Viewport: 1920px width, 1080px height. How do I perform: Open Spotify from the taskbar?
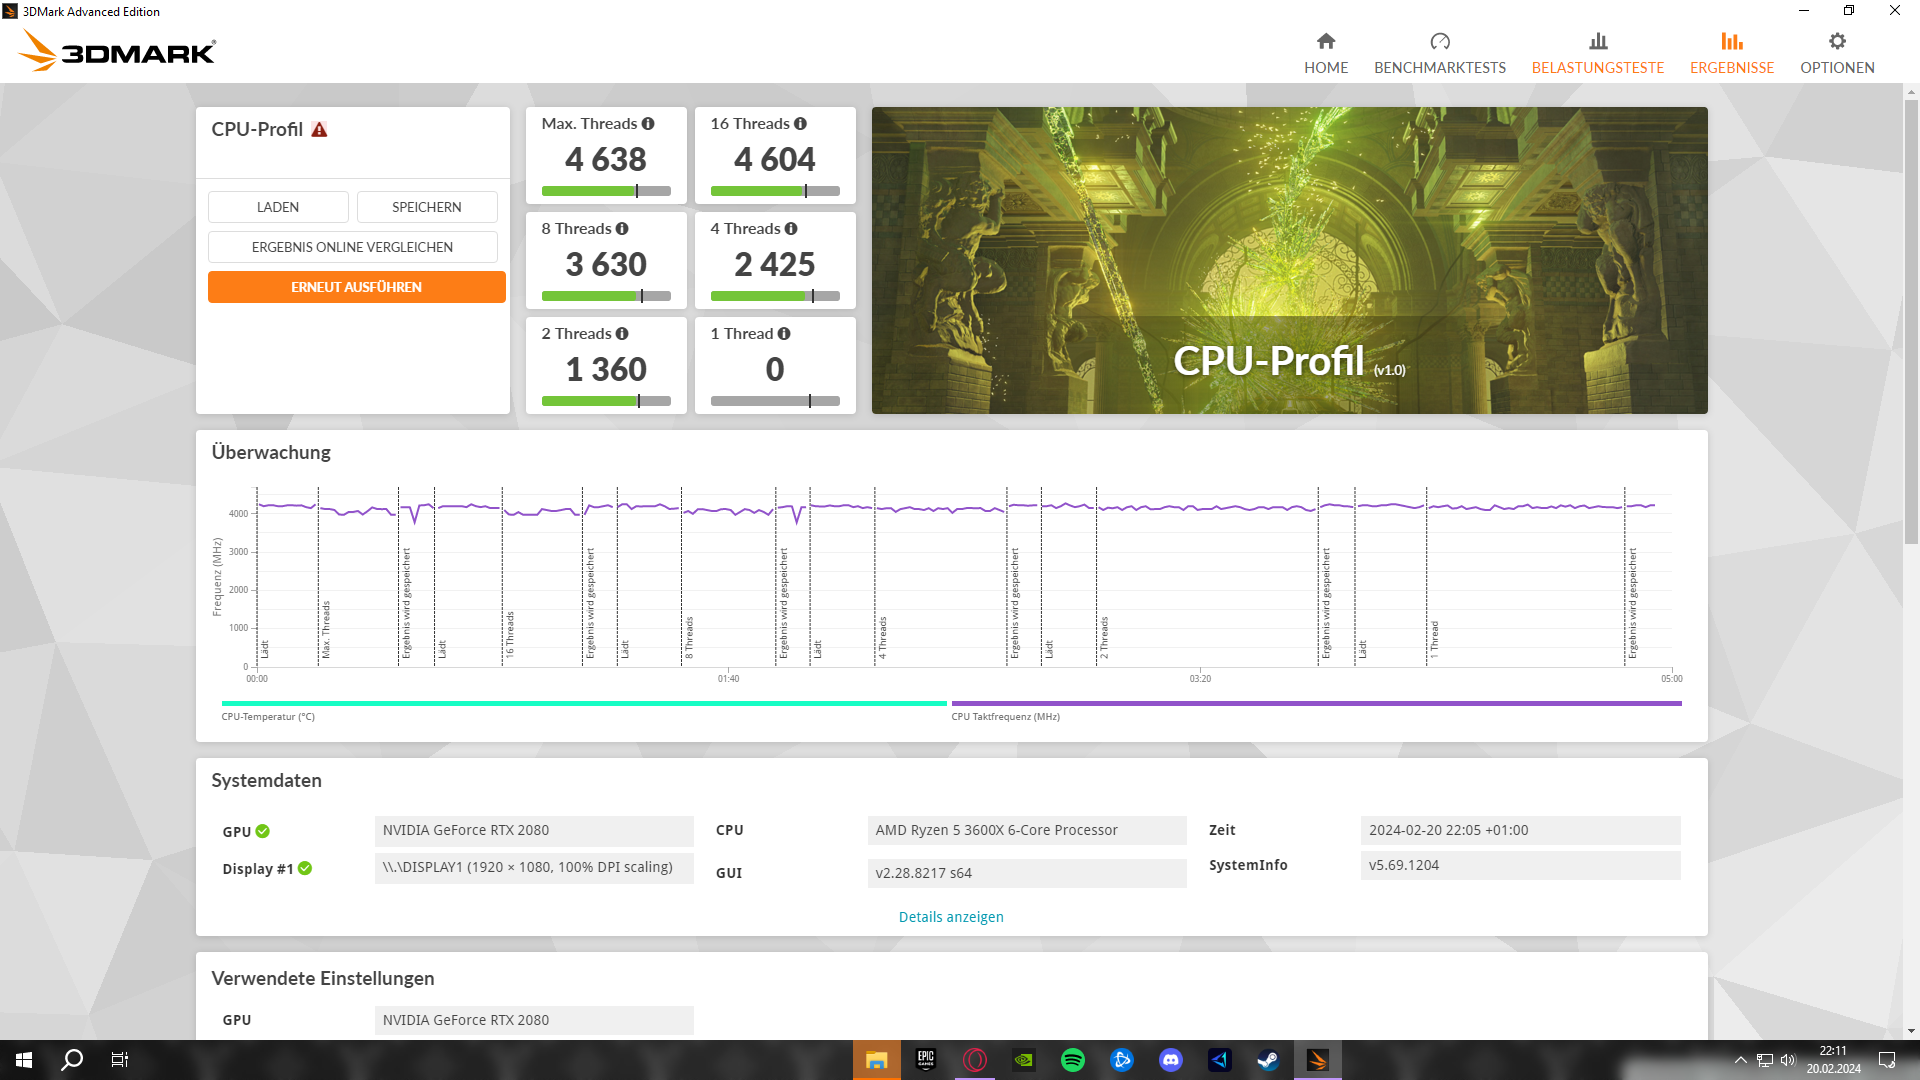click(x=1072, y=1060)
